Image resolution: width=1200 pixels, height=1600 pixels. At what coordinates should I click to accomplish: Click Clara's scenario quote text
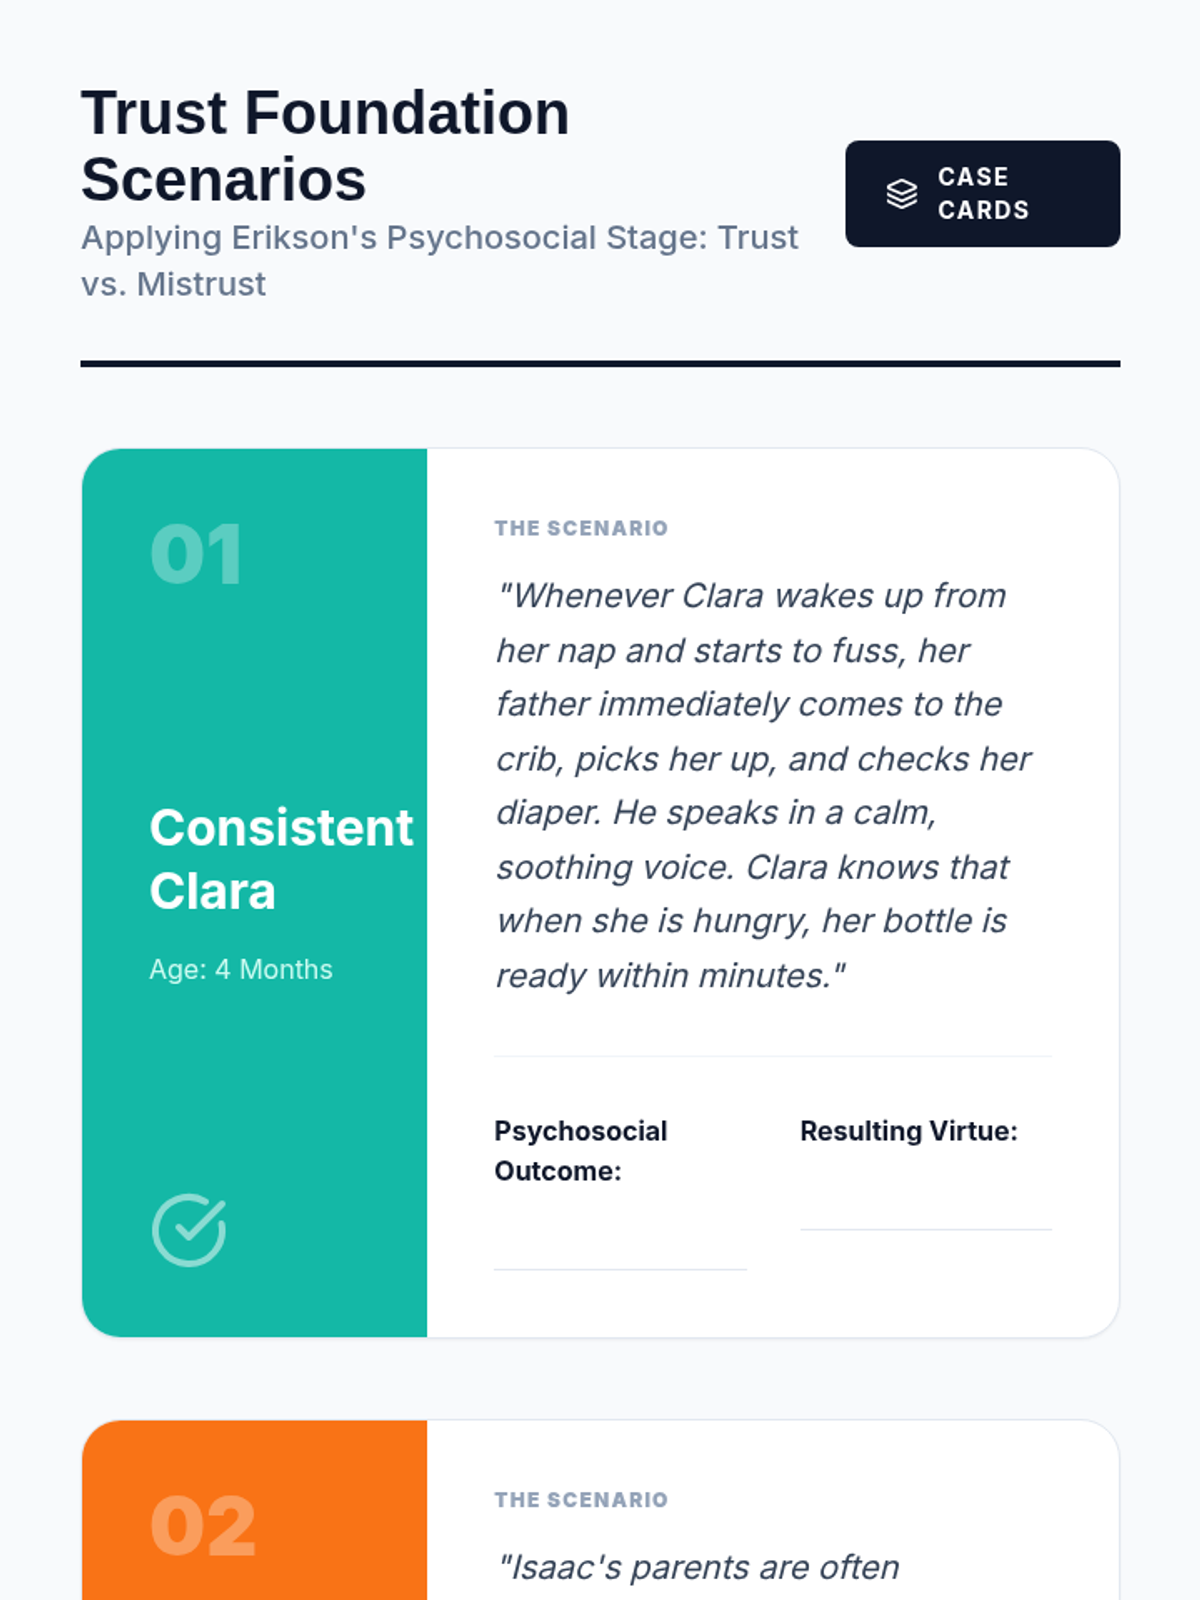click(765, 785)
